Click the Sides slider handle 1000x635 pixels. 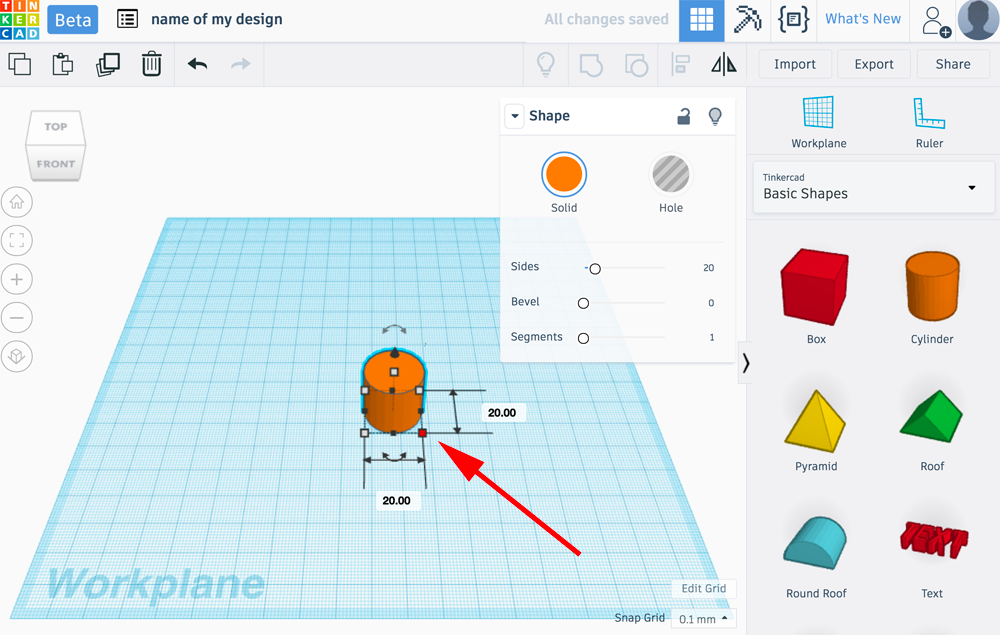pyautogui.click(x=595, y=269)
